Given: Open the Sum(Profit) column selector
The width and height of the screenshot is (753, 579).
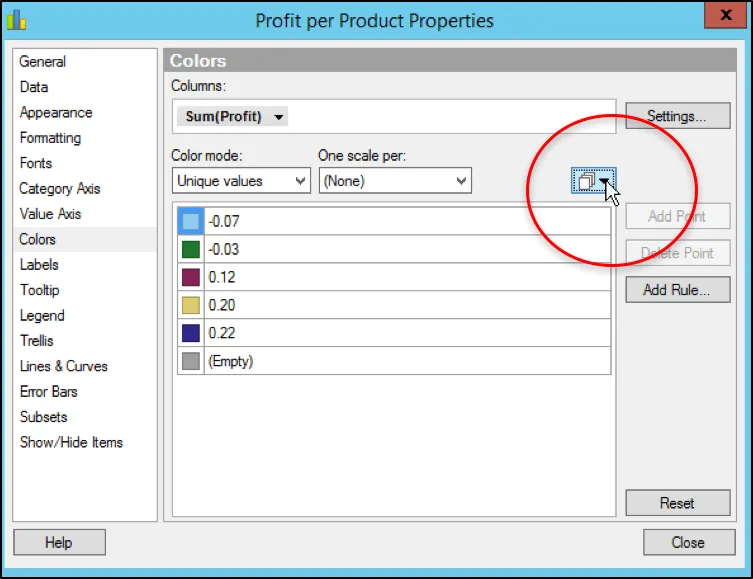Looking at the screenshot, I should (232, 117).
